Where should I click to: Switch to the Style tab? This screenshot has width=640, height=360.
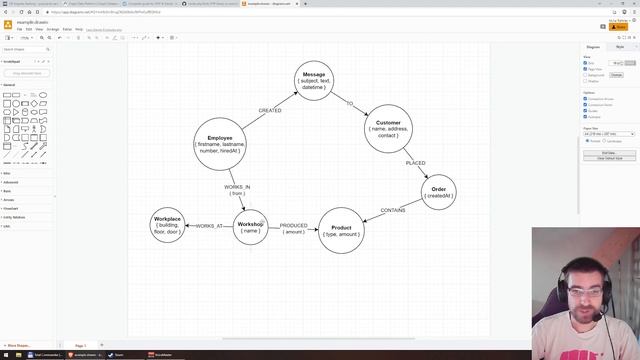click(x=620, y=47)
